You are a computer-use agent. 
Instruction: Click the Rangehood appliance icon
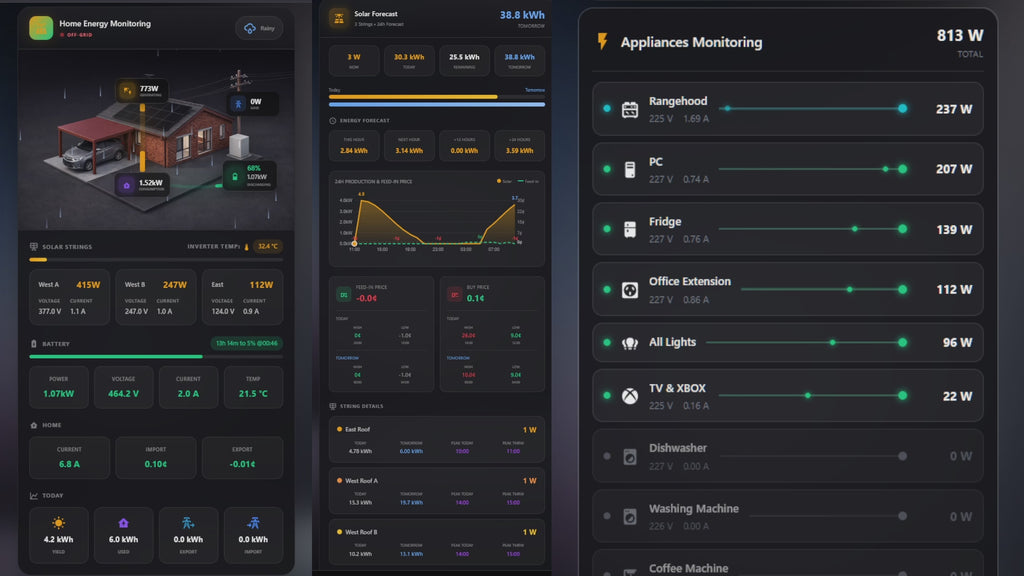coord(630,110)
